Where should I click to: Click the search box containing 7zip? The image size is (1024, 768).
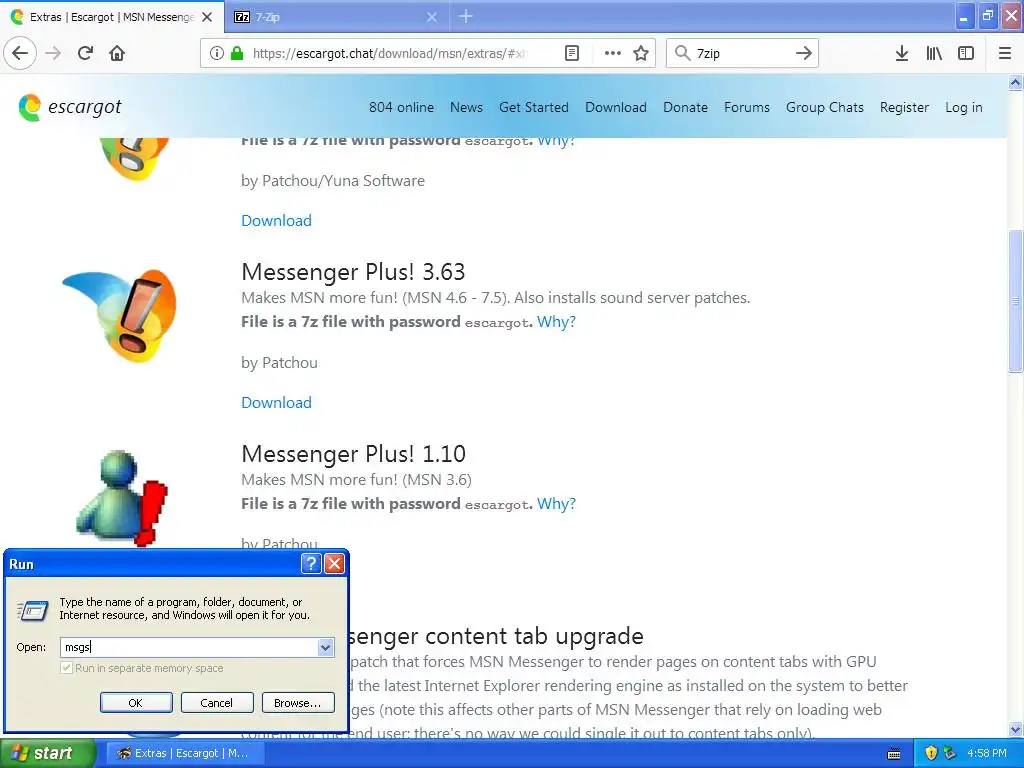pyautogui.click(x=743, y=53)
